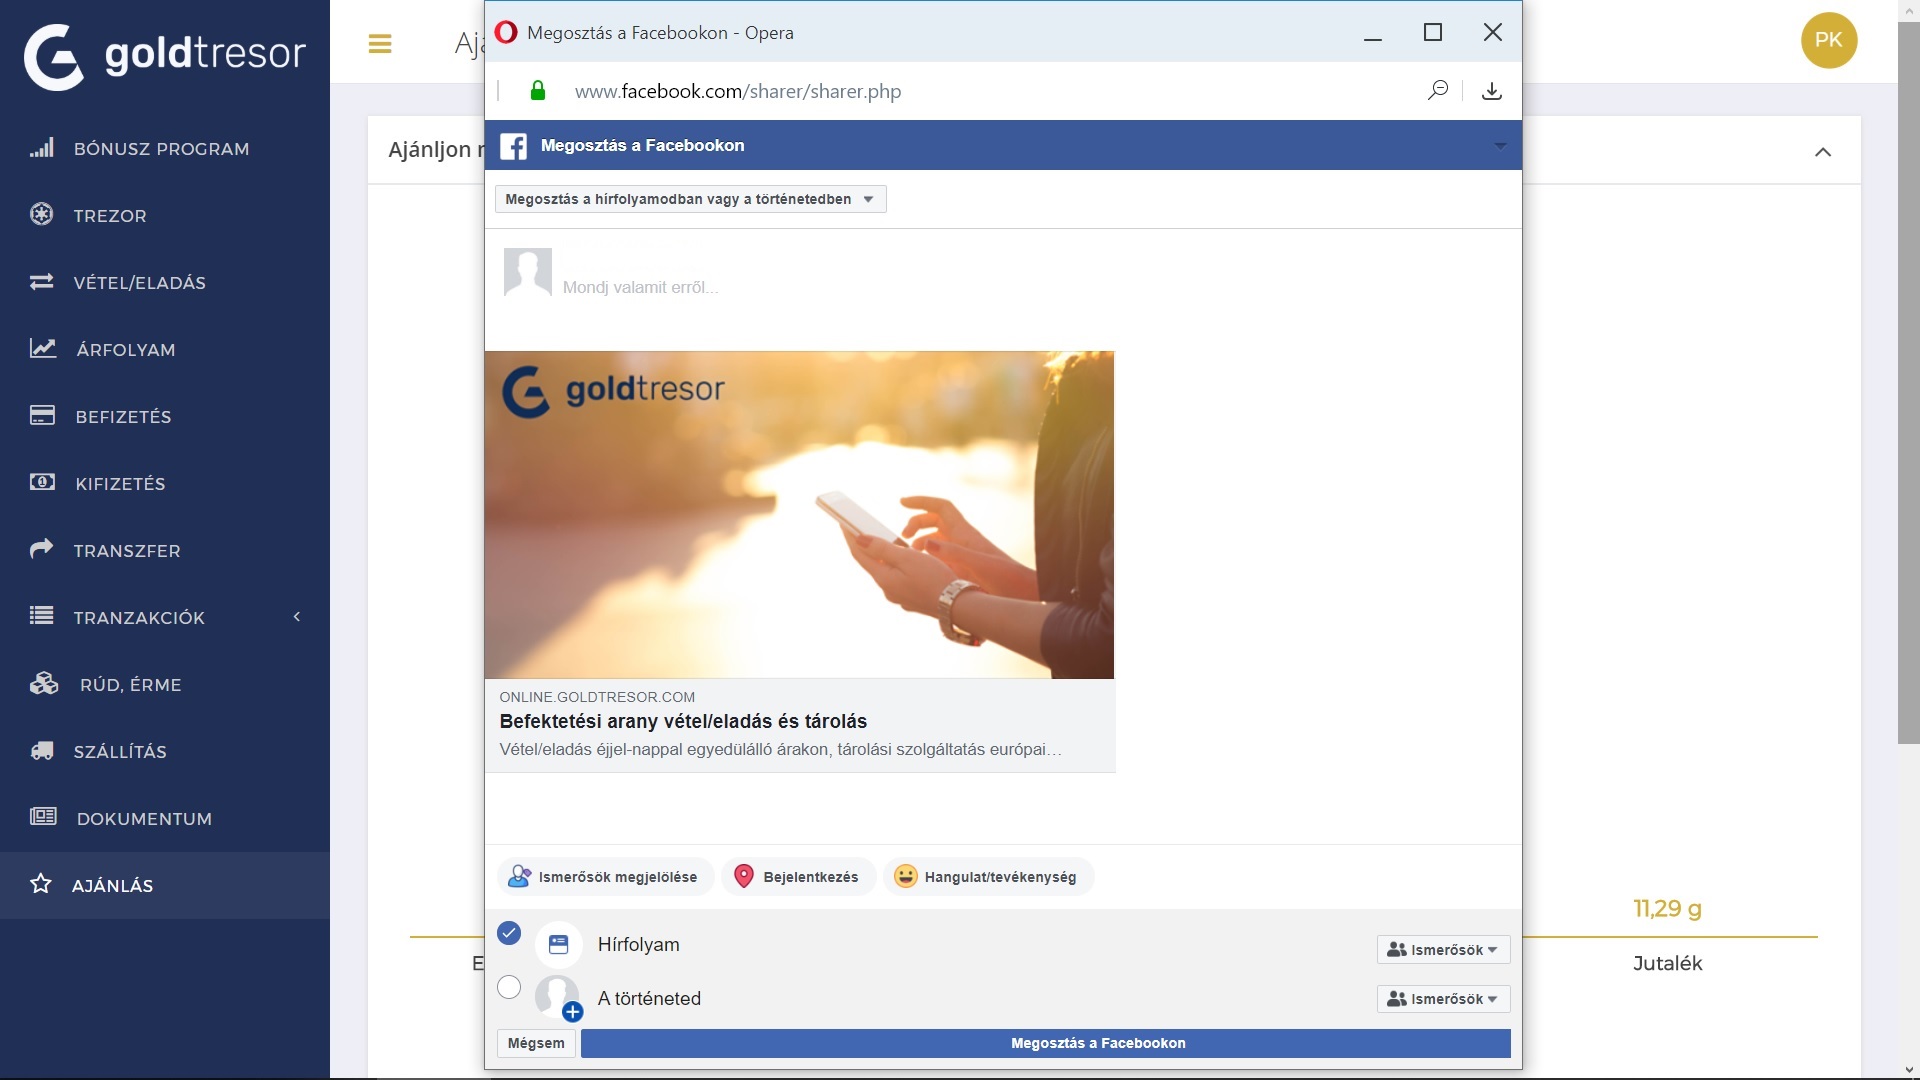Click the Bejelentkezés check-in button
Screen dimensions: 1920x1080
click(798, 877)
